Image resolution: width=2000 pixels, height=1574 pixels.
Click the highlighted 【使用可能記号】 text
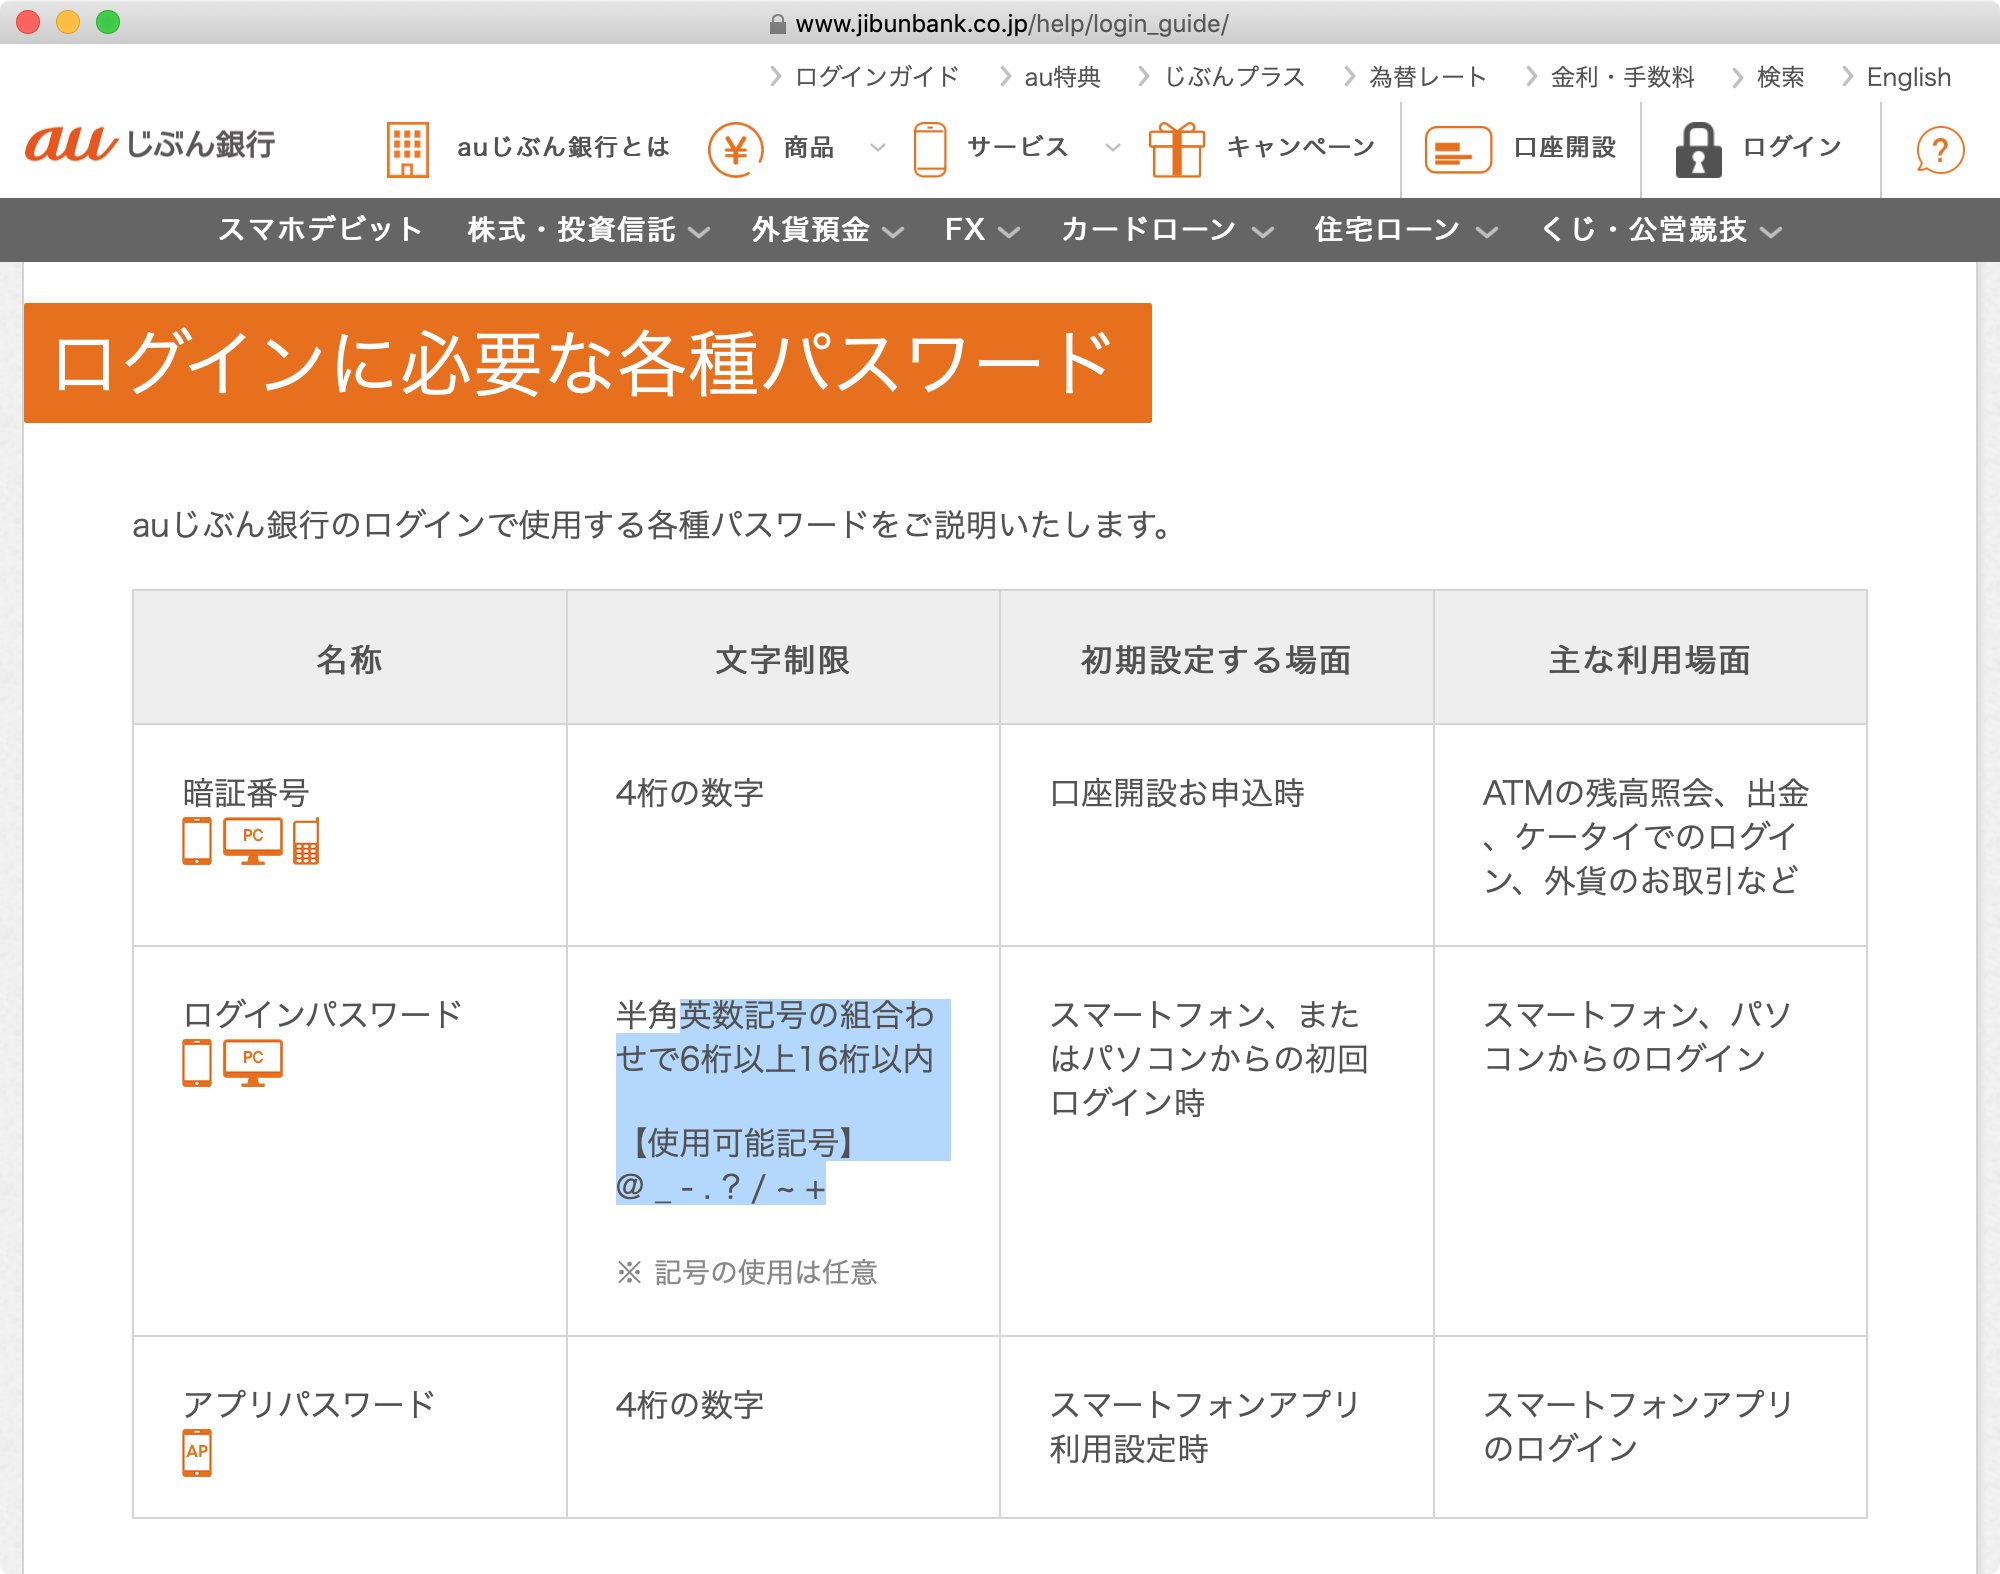[x=743, y=1142]
